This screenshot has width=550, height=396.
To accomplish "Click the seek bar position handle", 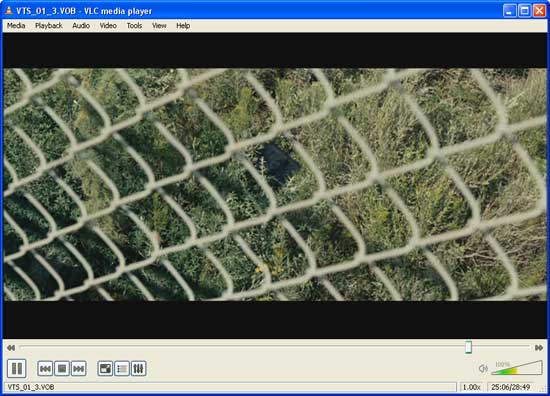I will point(468,347).
